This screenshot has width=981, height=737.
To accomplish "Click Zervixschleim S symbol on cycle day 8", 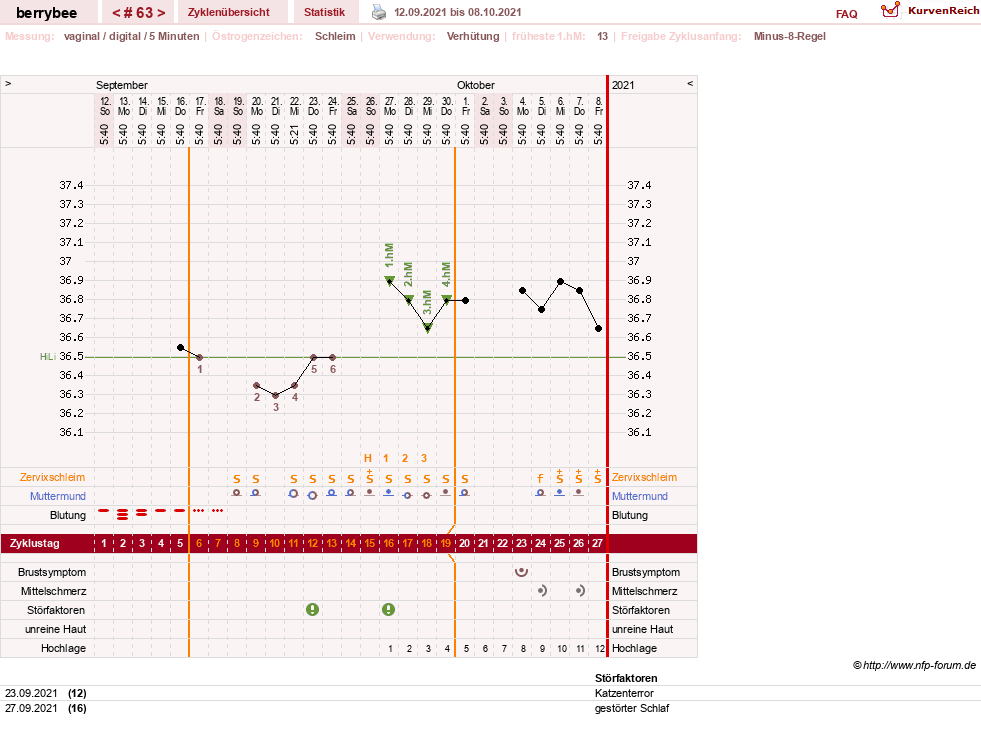I will 236,479.
